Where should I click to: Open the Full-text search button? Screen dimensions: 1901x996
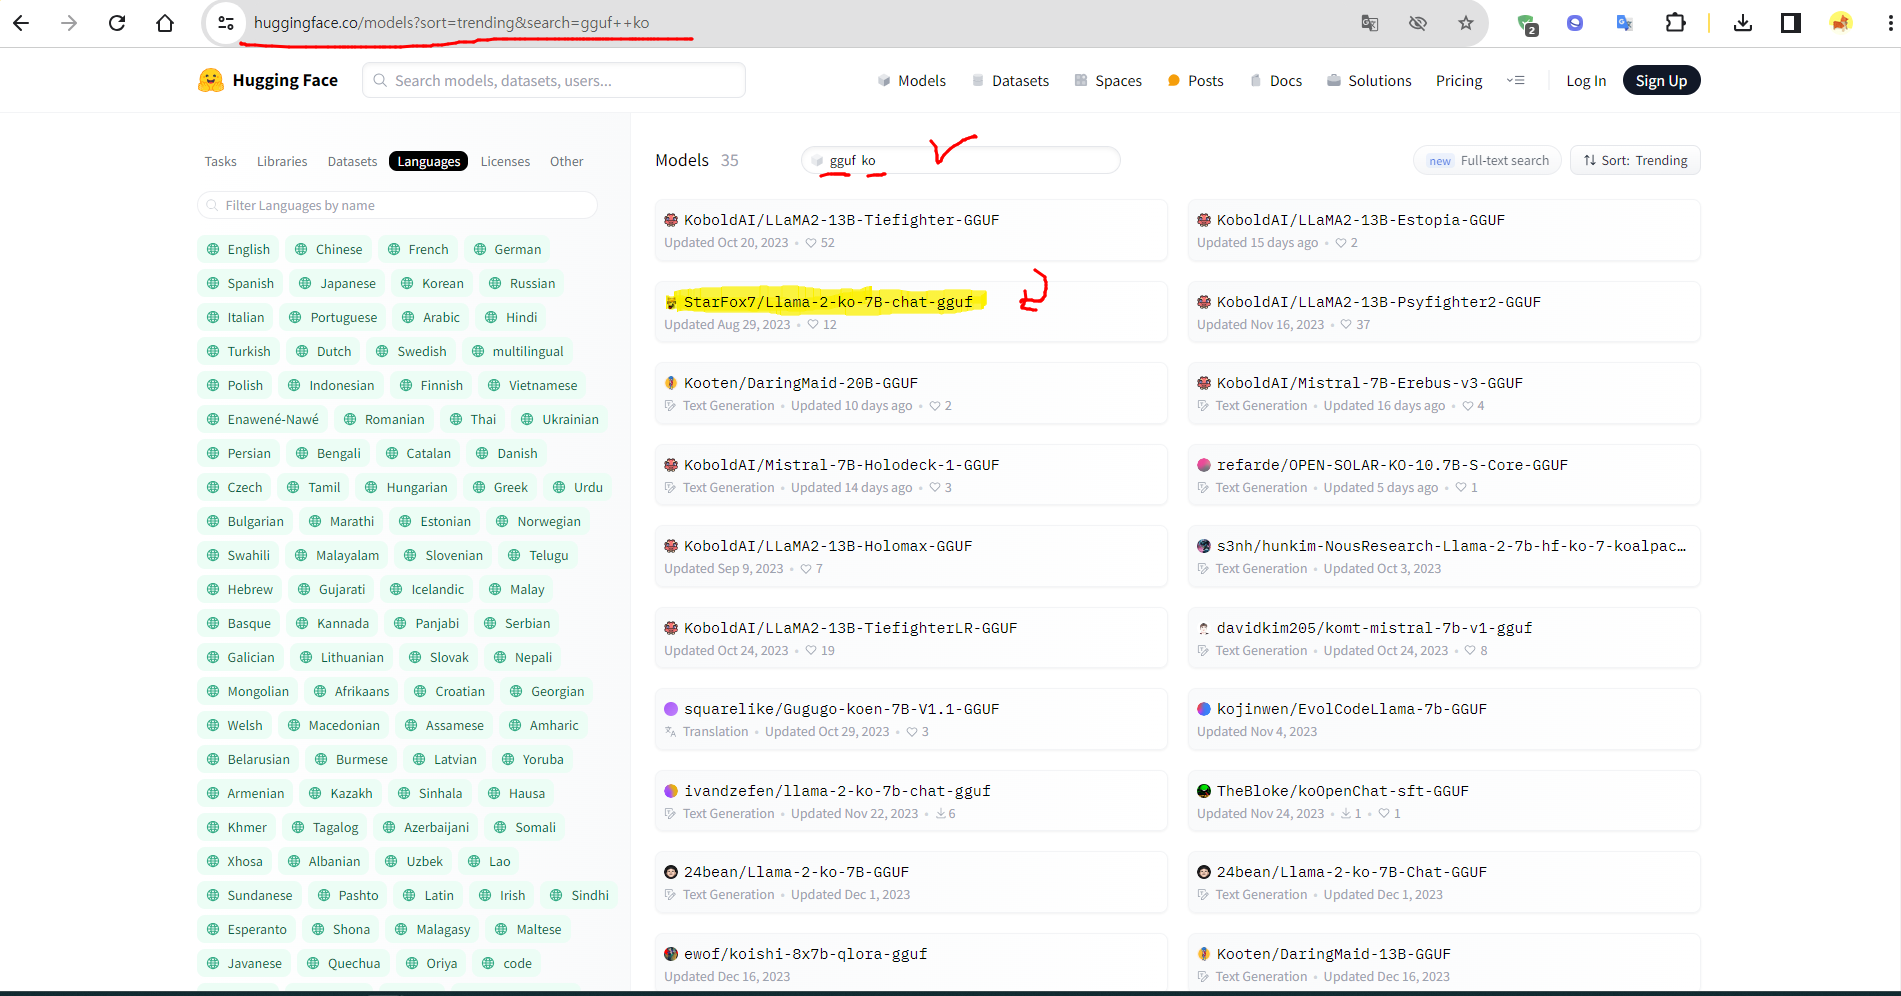click(x=1488, y=160)
